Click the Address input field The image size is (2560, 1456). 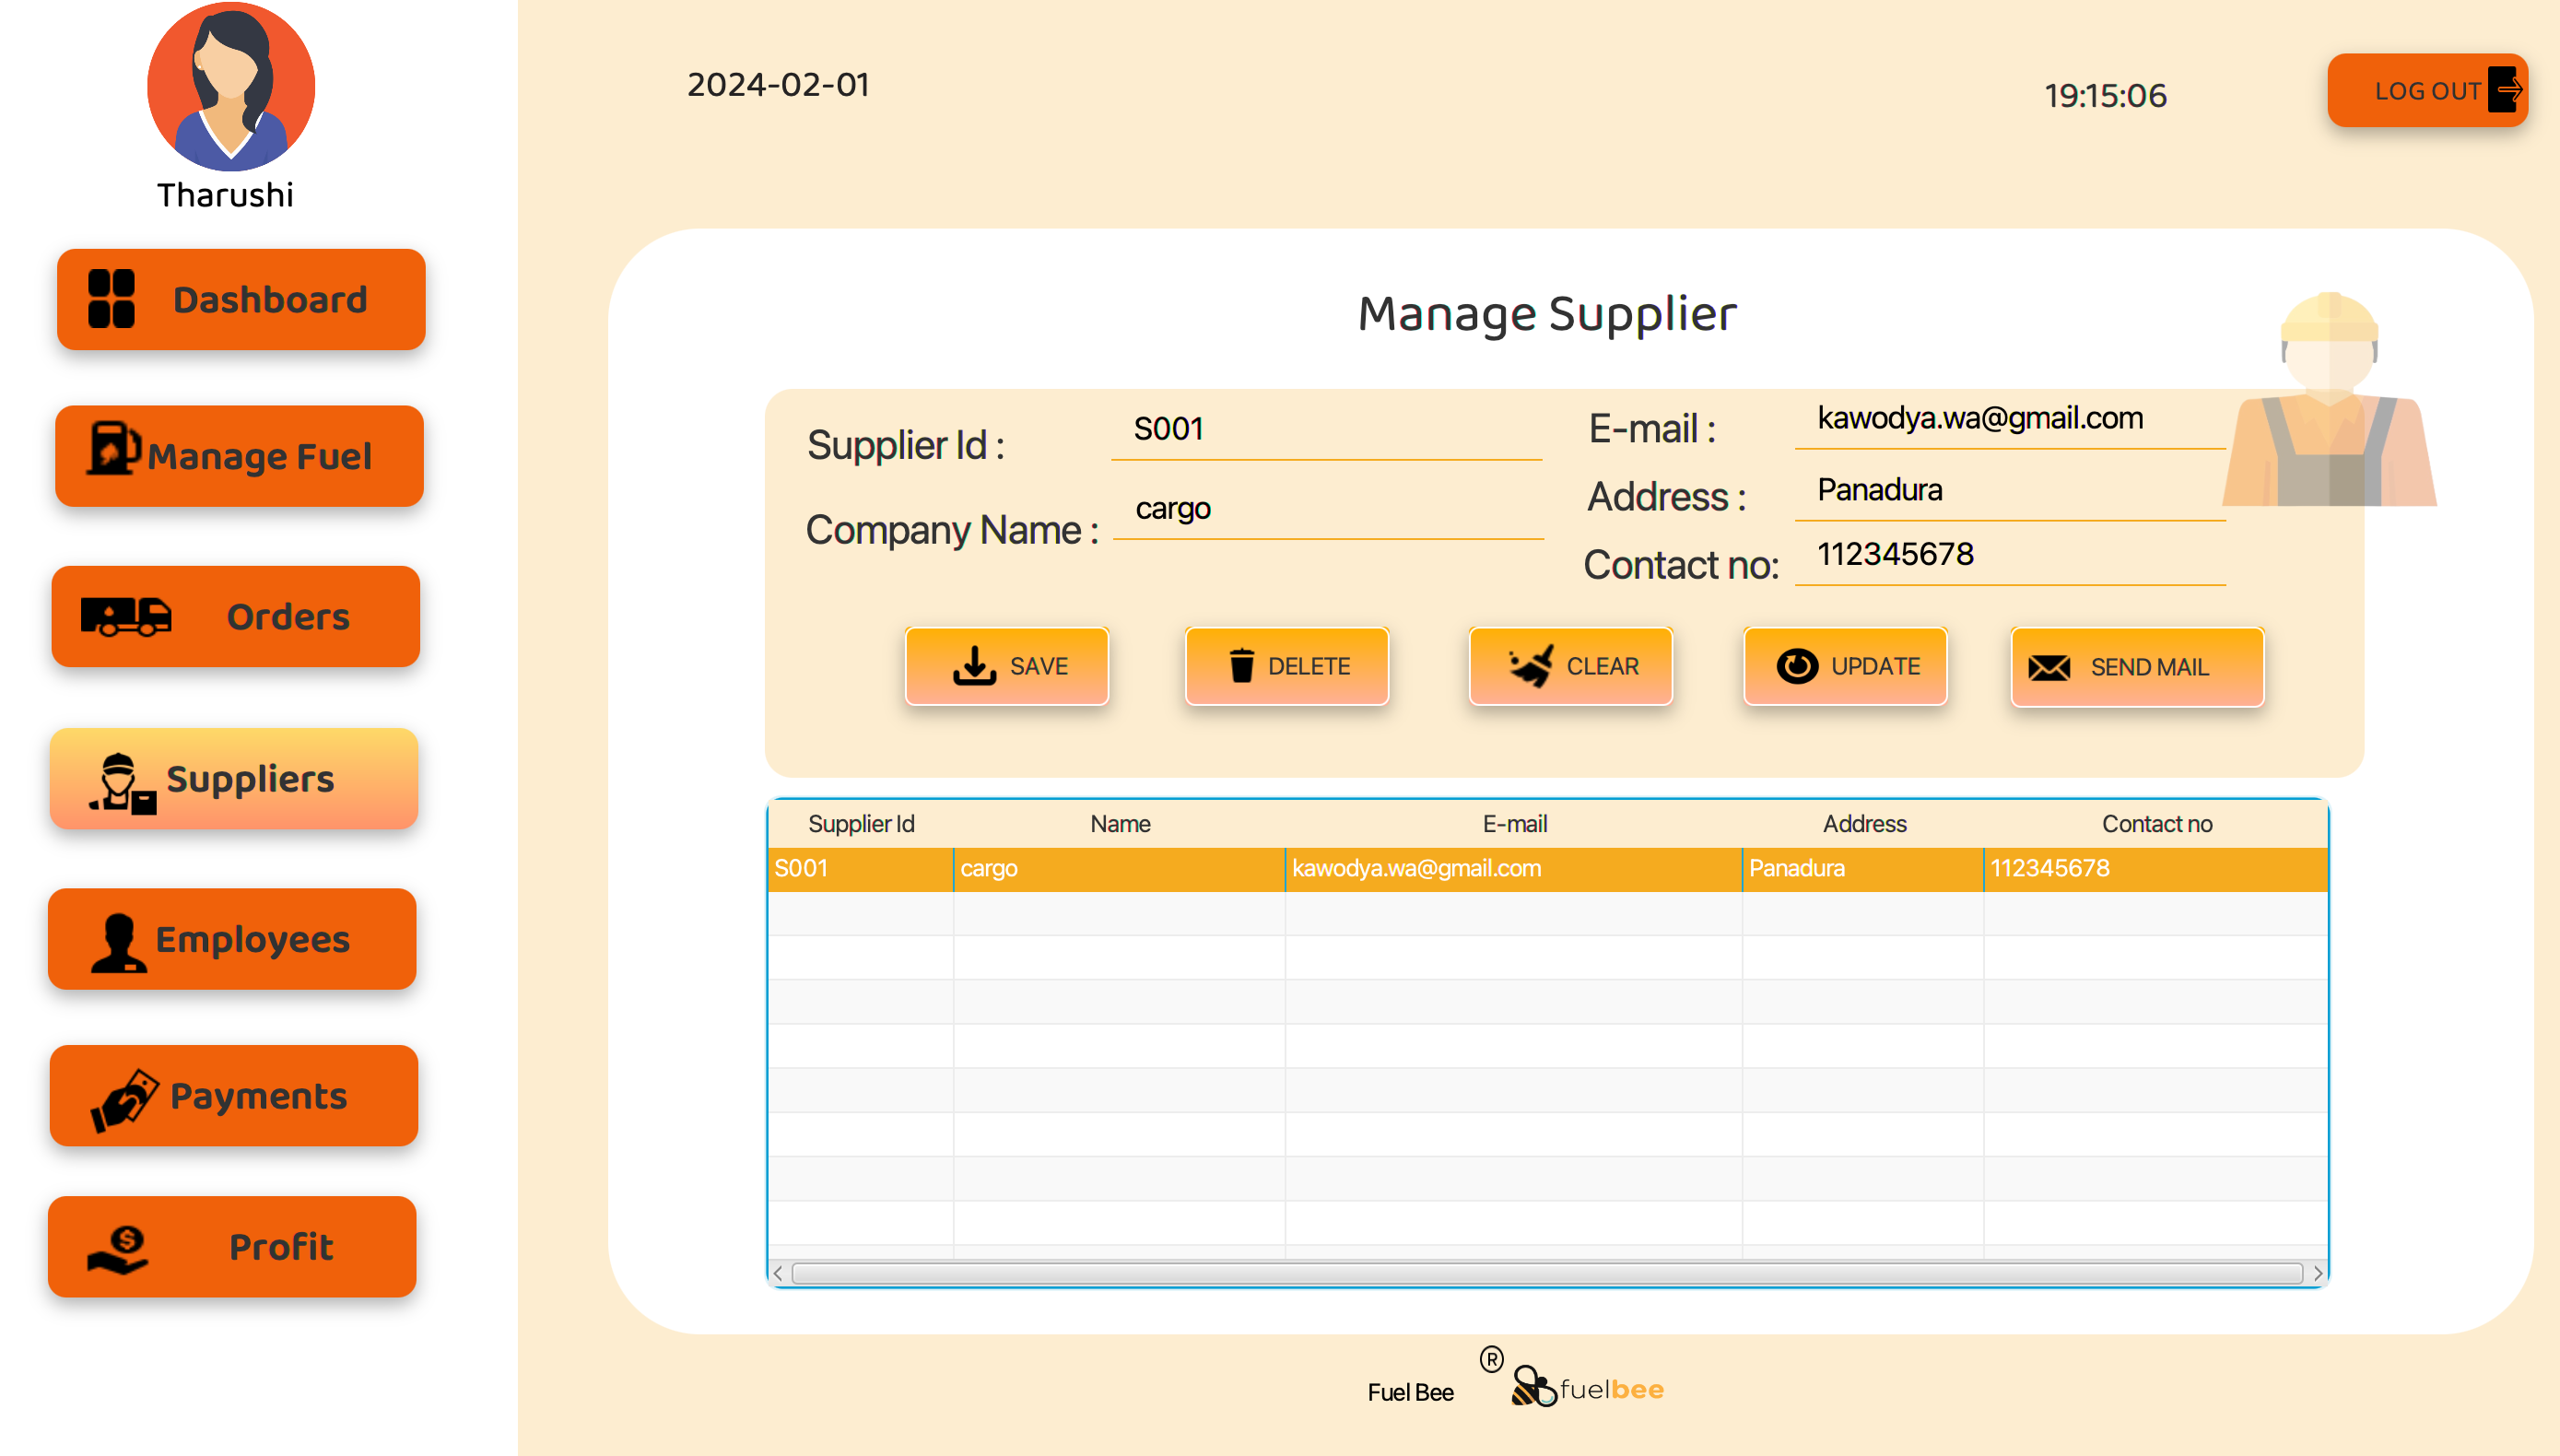click(2010, 492)
